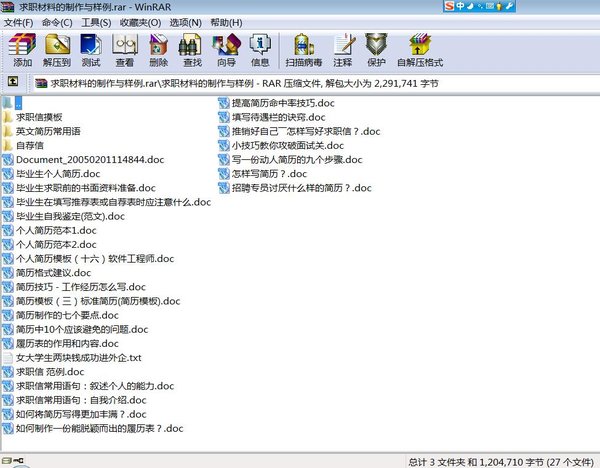Select 推销好自己—怎样写好求职信？.doc file

click(x=299, y=131)
